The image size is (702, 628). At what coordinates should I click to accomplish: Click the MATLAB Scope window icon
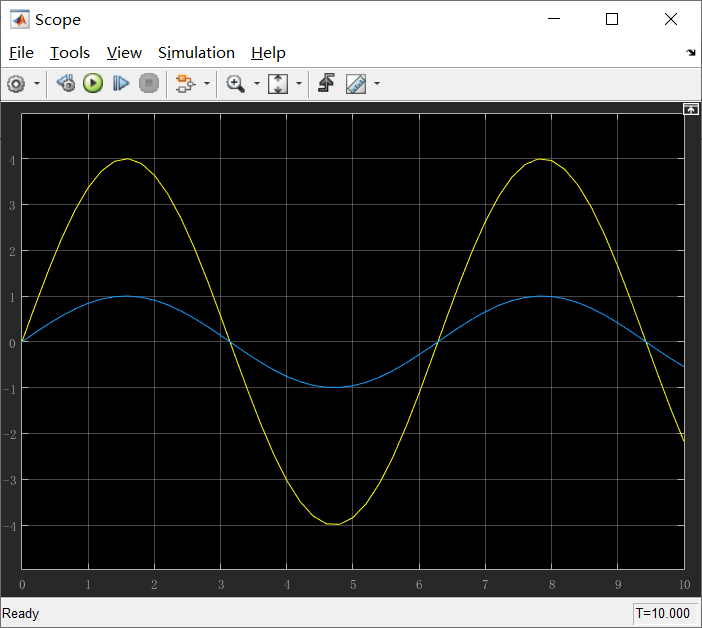coord(20,19)
